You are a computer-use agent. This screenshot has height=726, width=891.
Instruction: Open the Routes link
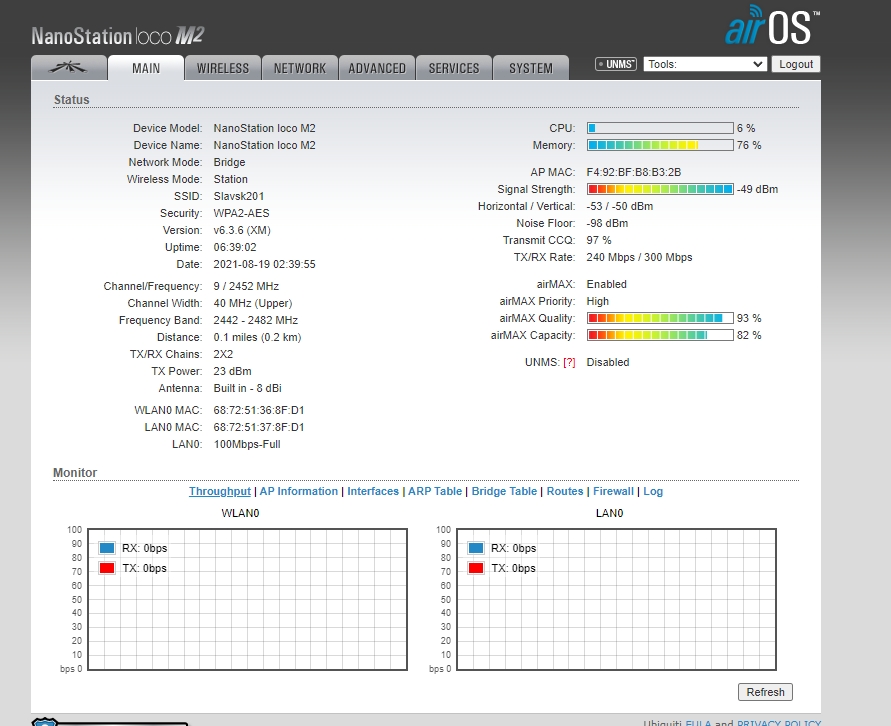click(x=565, y=491)
